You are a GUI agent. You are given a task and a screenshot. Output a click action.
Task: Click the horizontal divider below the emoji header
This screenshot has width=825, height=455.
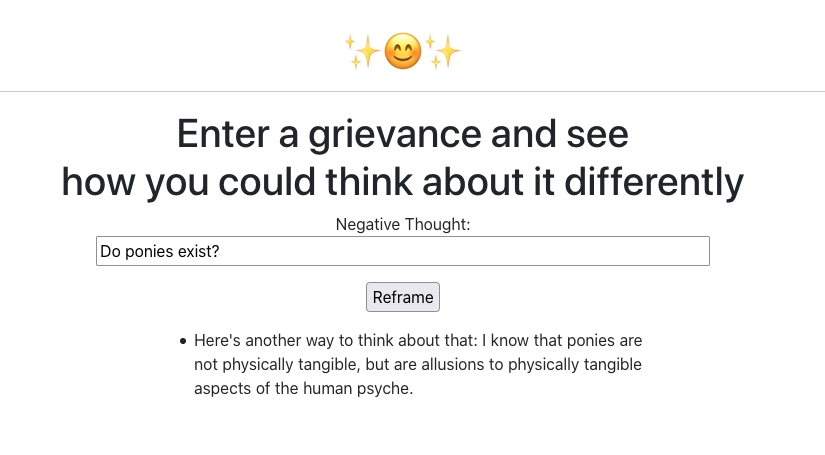point(412,91)
